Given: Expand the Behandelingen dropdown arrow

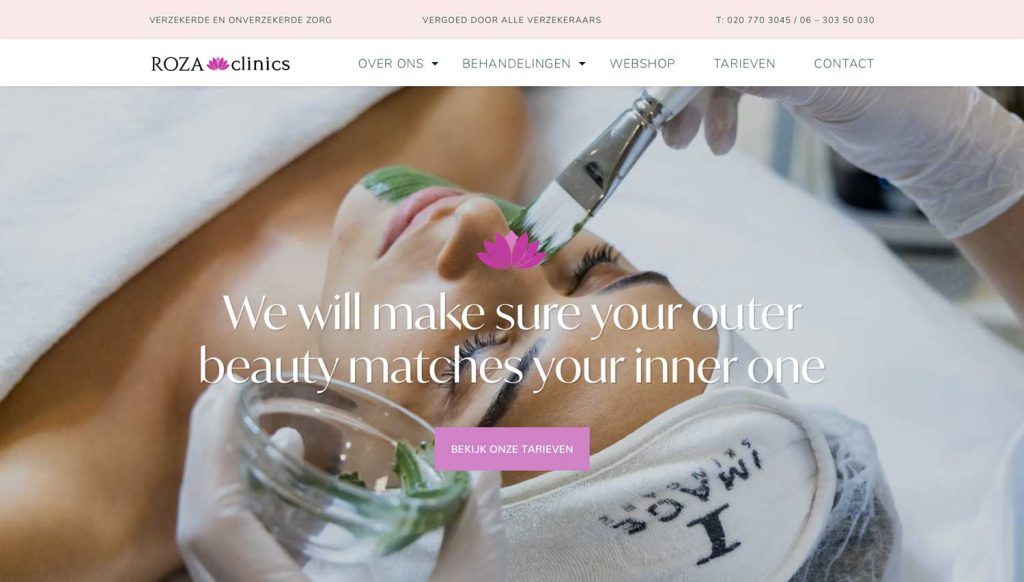Looking at the screenshot, I should pos(582,64).
